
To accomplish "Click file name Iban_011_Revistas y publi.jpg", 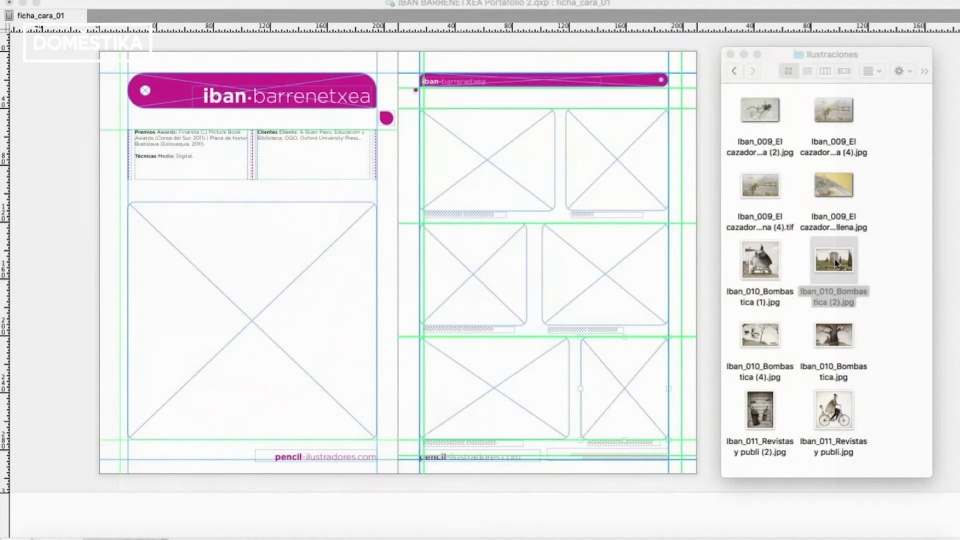I will [x=833, y=446].
